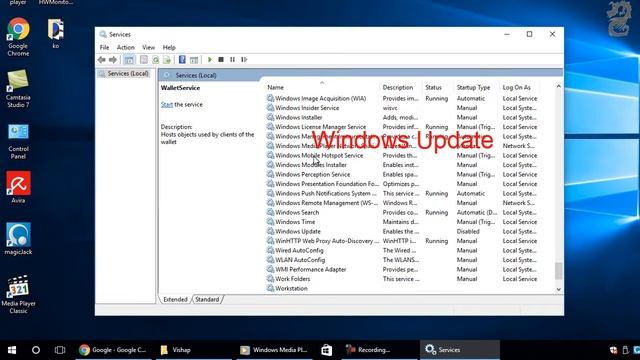Switch to the Extended tab
The image size is (640, 360).
coord(175,299)
